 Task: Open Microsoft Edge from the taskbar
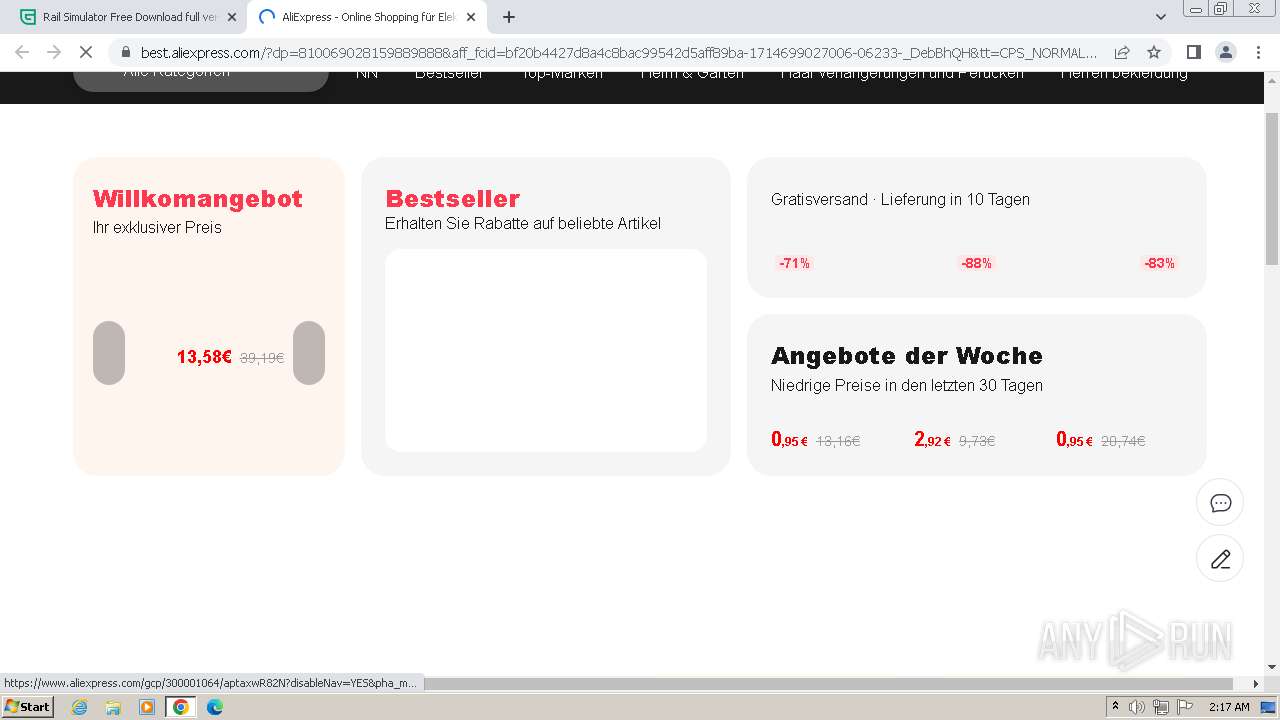tap(214, 707)
